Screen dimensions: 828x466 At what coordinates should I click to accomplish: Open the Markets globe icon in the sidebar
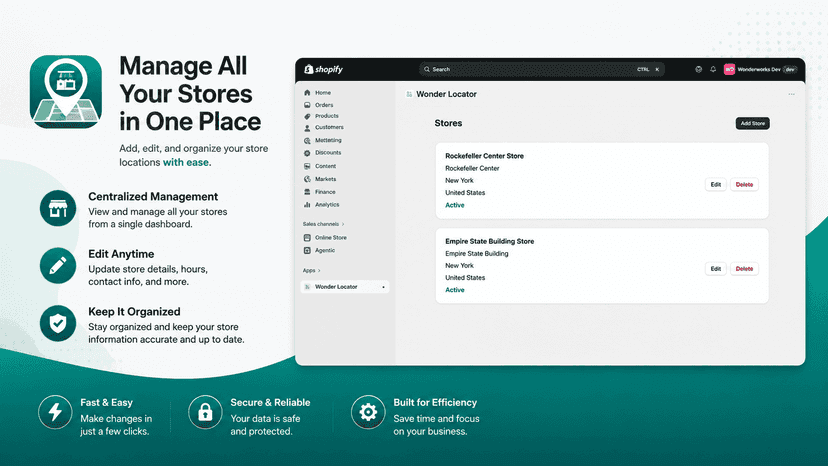307,179
